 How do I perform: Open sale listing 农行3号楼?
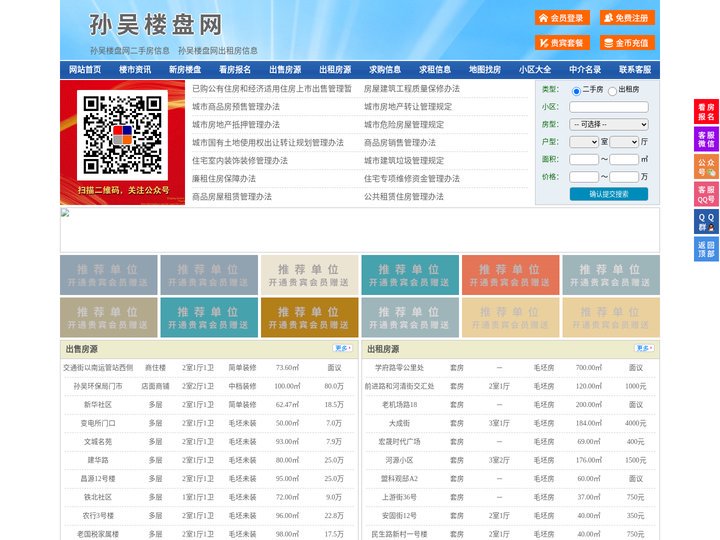point(98,516)
